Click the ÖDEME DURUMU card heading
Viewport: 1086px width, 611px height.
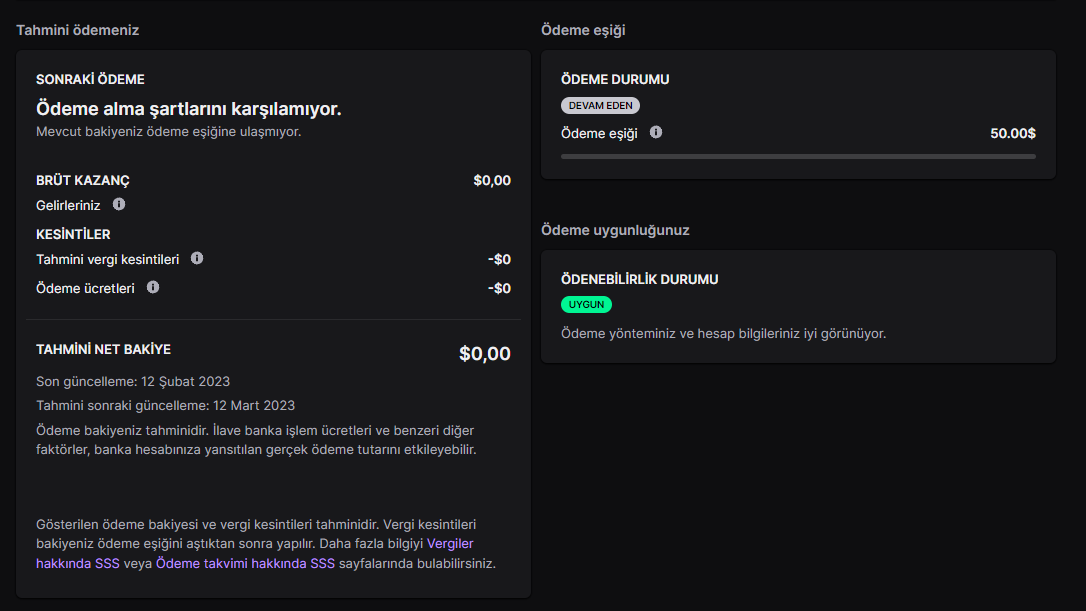[x=615, y=79]
